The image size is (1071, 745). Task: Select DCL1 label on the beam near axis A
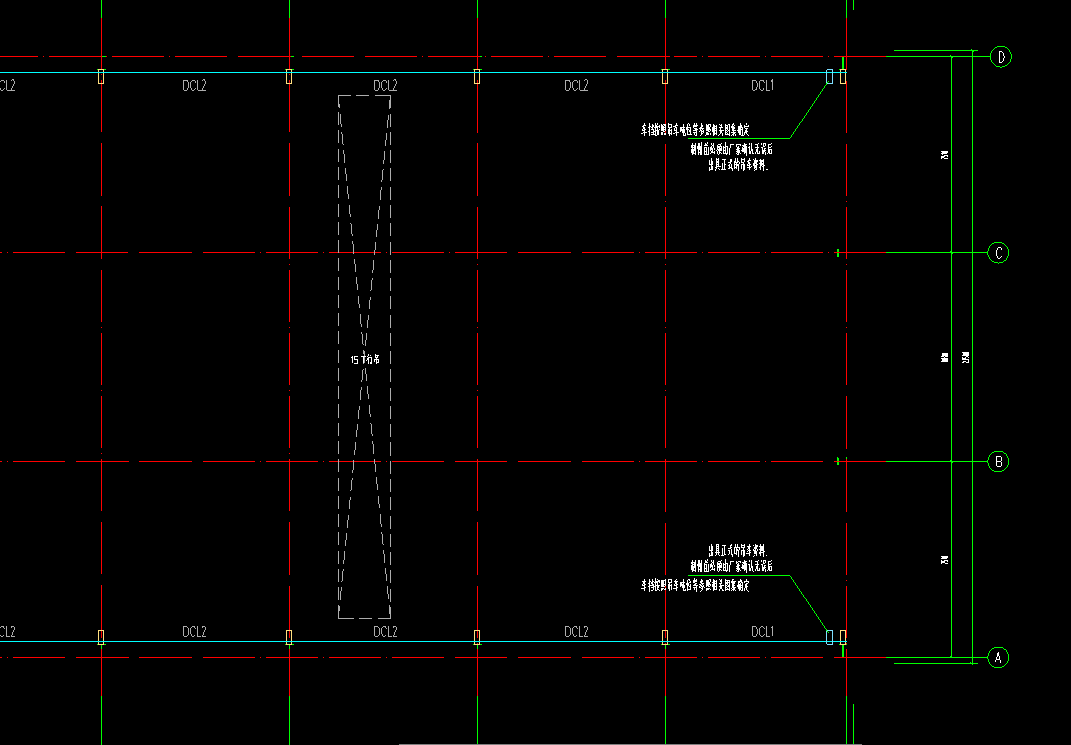click(x=762, y=632)
